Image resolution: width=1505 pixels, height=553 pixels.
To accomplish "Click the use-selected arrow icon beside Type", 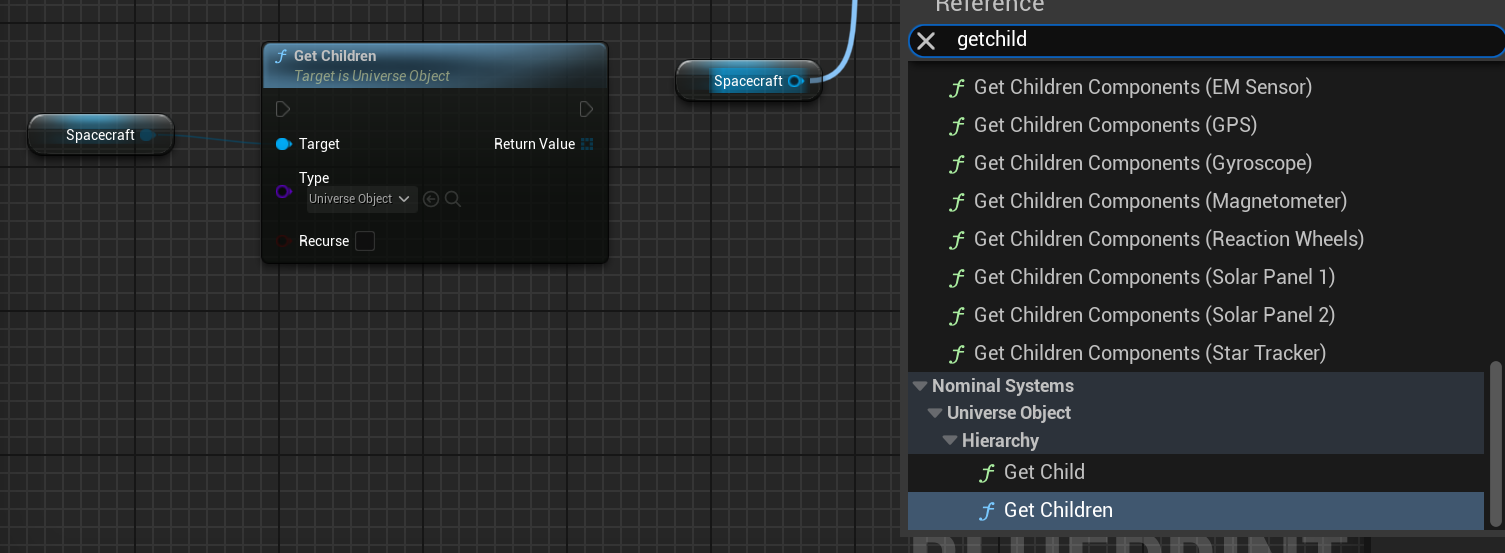I will [431, 199].
